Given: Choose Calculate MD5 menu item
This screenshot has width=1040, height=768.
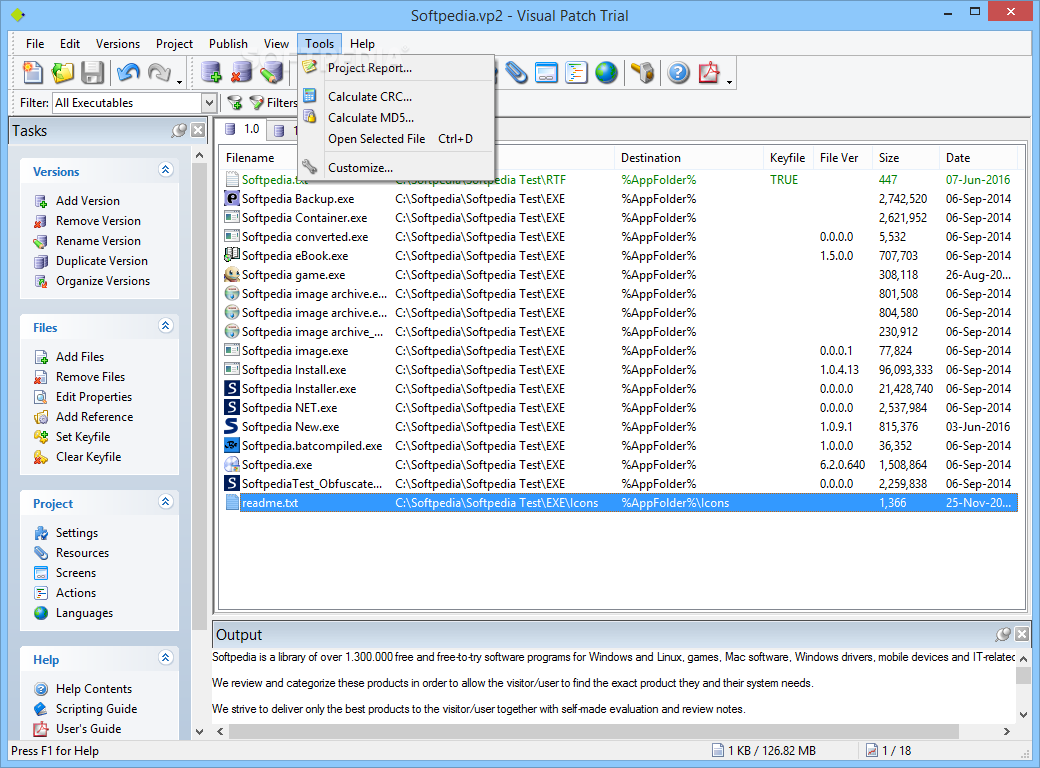Looking at the screenshot, I should click(x=396, y=118).
